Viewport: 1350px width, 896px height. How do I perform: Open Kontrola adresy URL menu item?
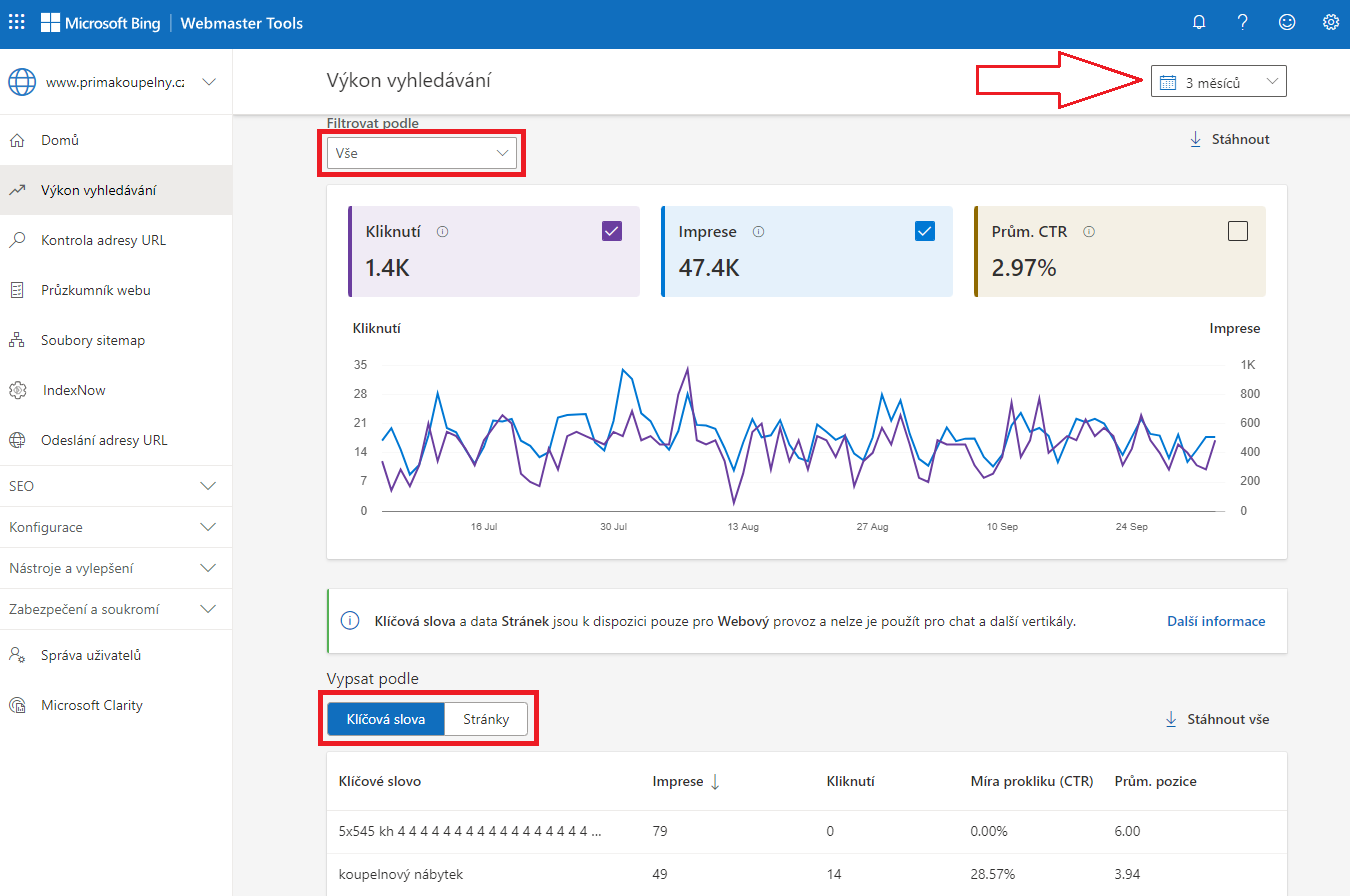pyautogui.click(x=116, y=240)
